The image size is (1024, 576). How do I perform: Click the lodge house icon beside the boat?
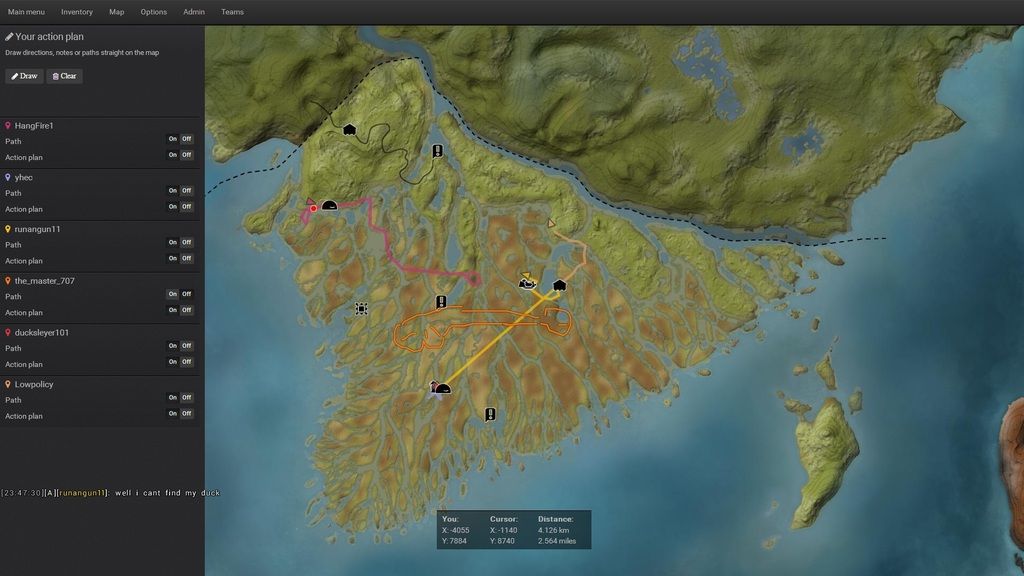[559, 285]
